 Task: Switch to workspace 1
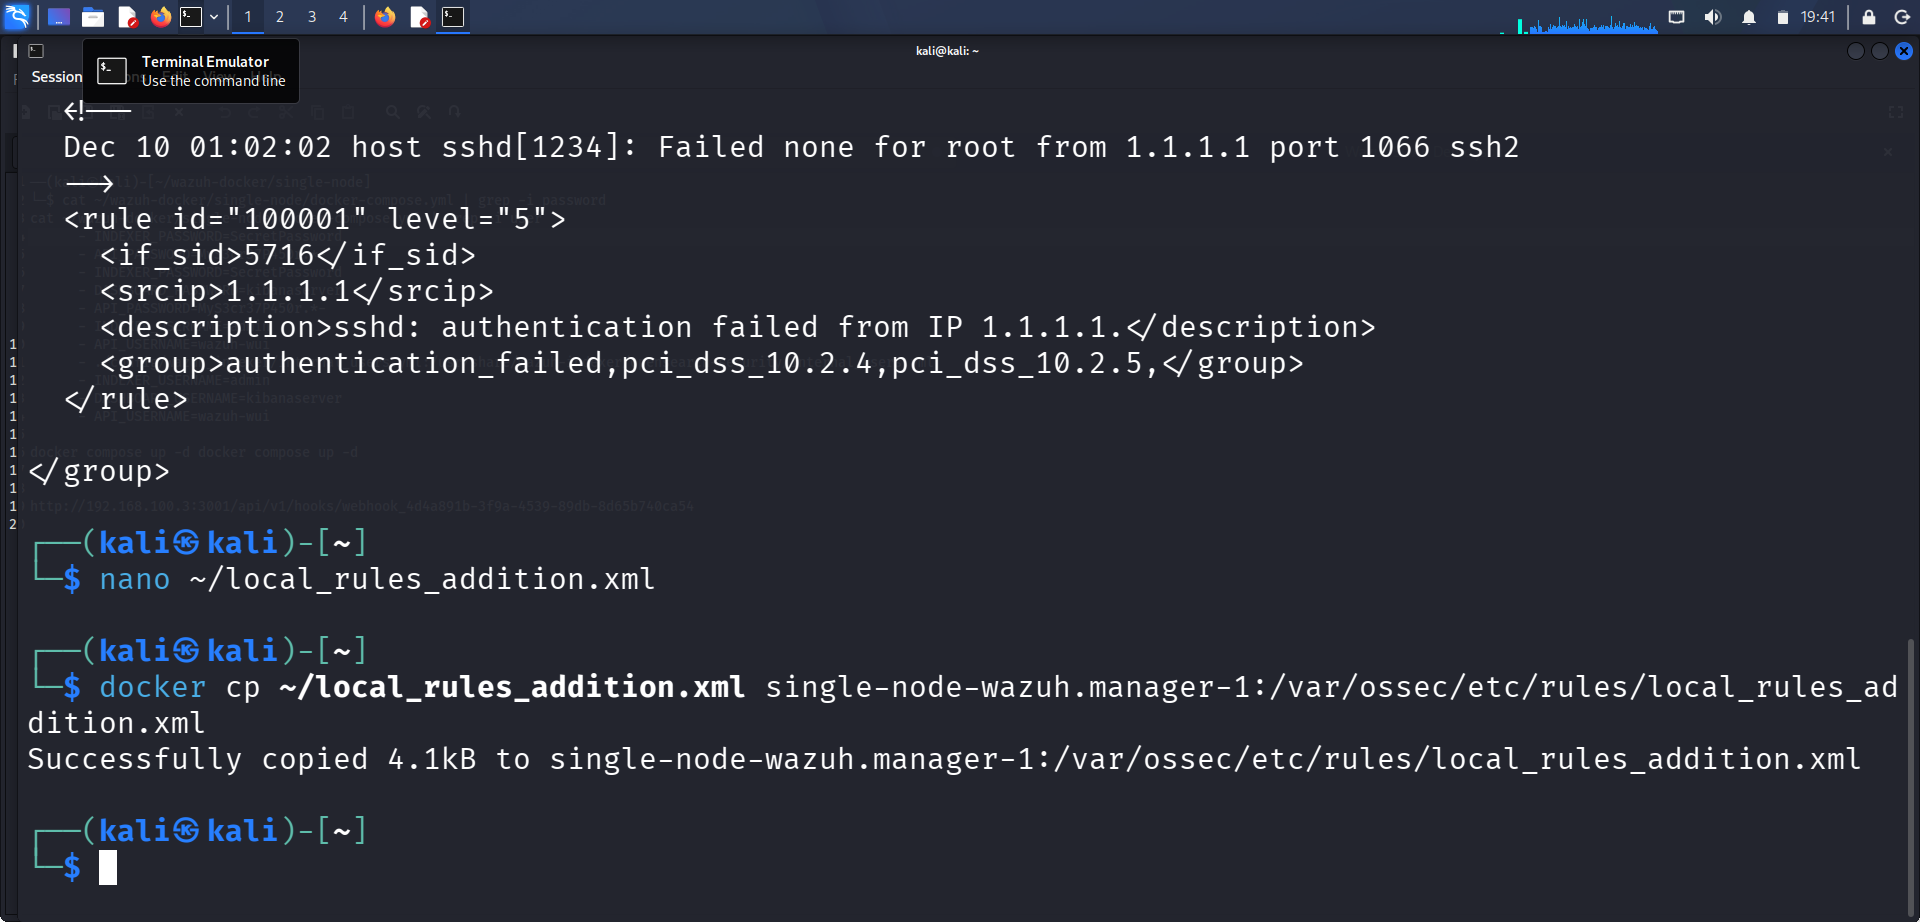(x=248, y=17)
